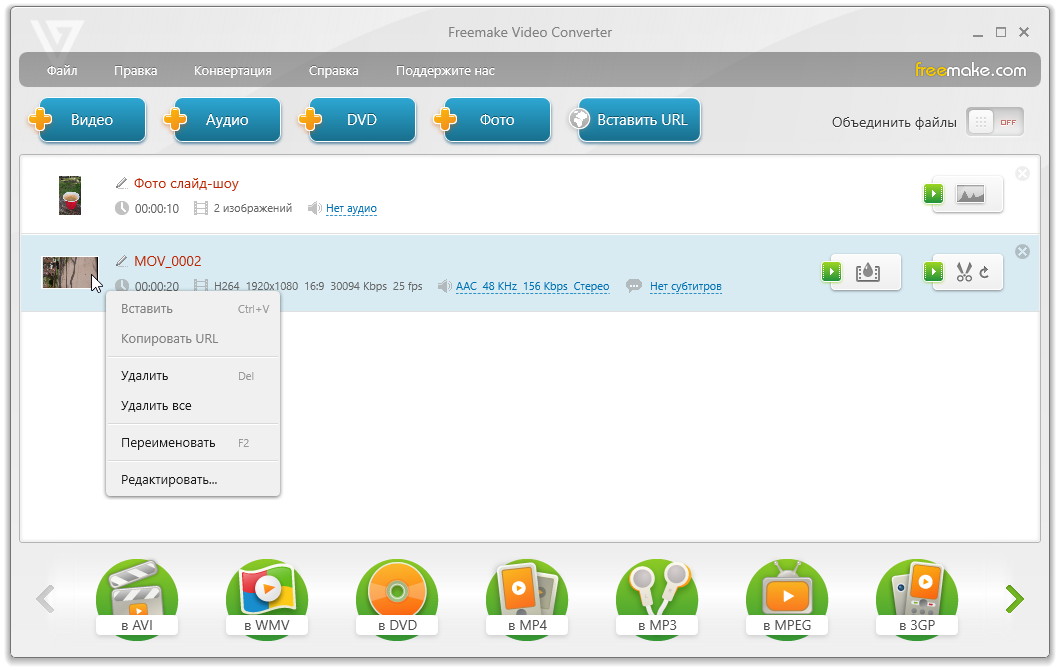Open cut and rotate editor for MOV_0002
Viewport: 1060px width, 670px height.
[x=970, y=272]
